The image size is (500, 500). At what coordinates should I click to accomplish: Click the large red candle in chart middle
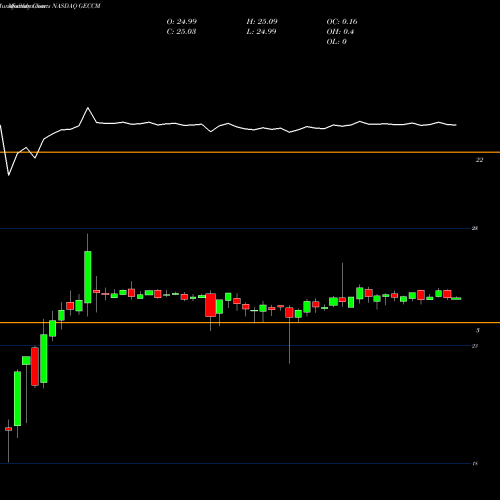coord(211,305)
